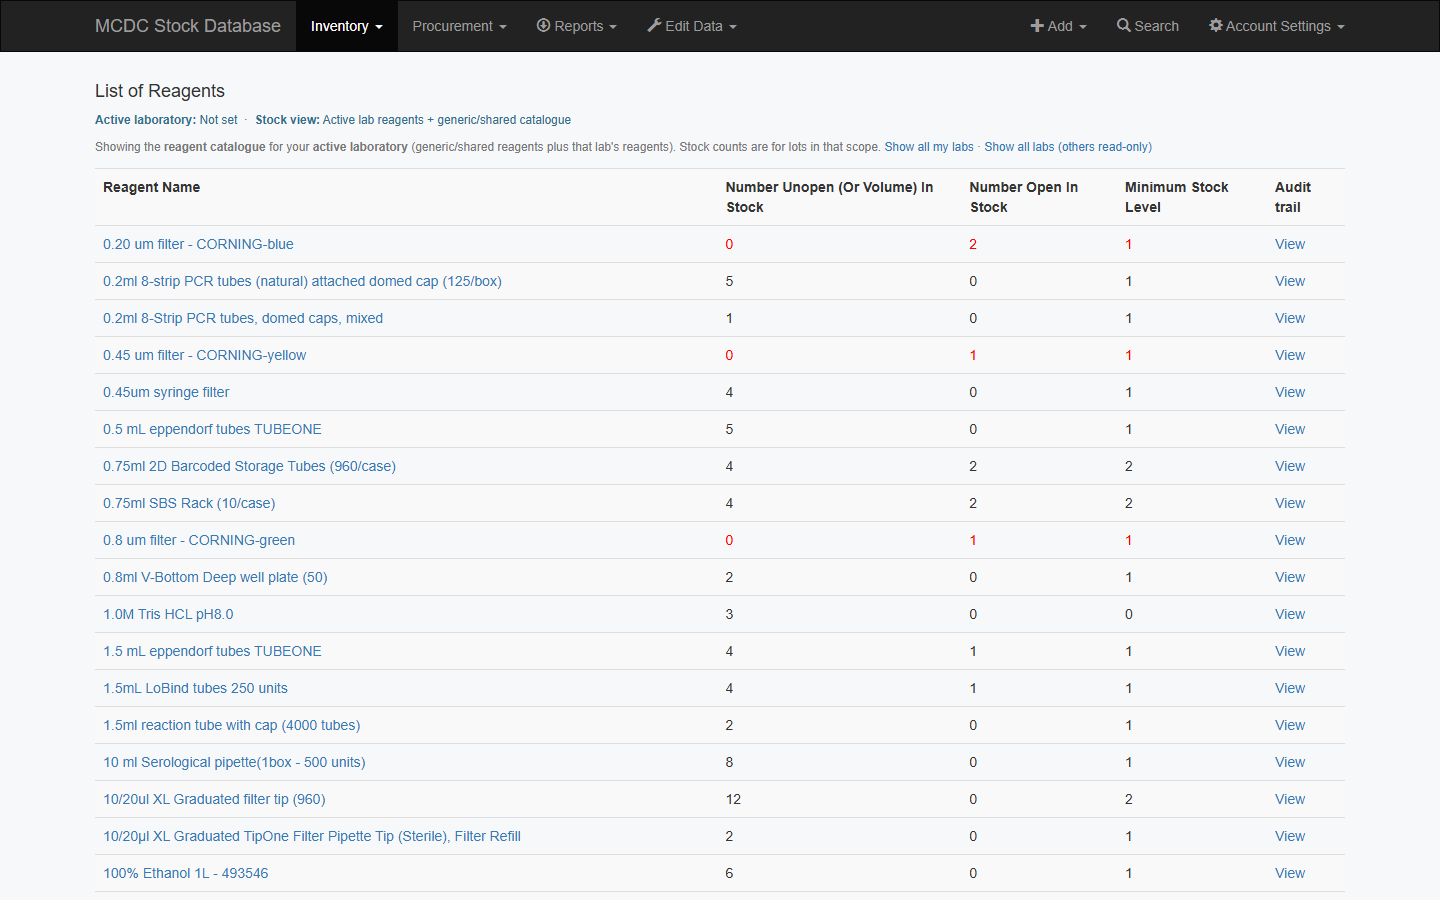Viewport: 1440px width, 900px height.
Task: Open 1.5mL LoBind tubes 250 units
Action: tap(195, 688)
